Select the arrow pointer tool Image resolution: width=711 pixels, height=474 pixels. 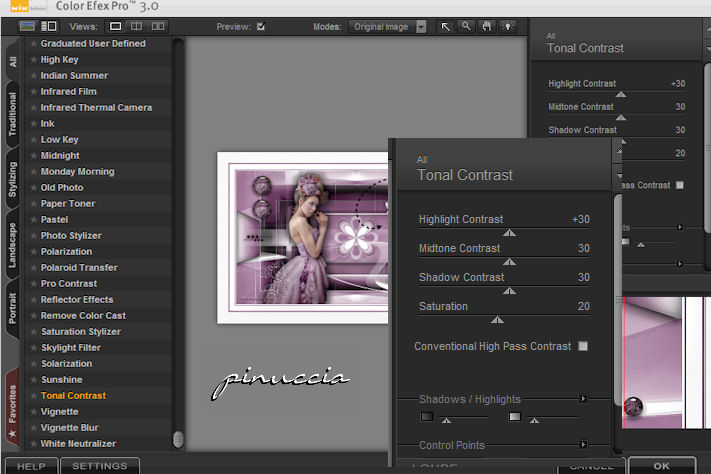coord(446,27)
